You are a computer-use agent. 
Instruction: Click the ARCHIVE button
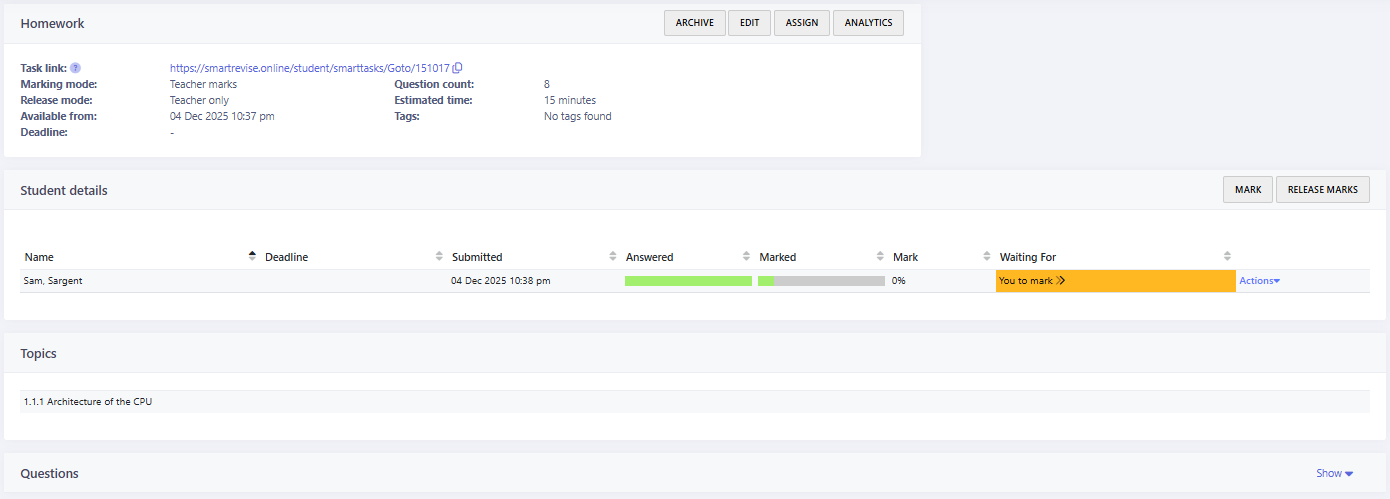tap(694, 23)
